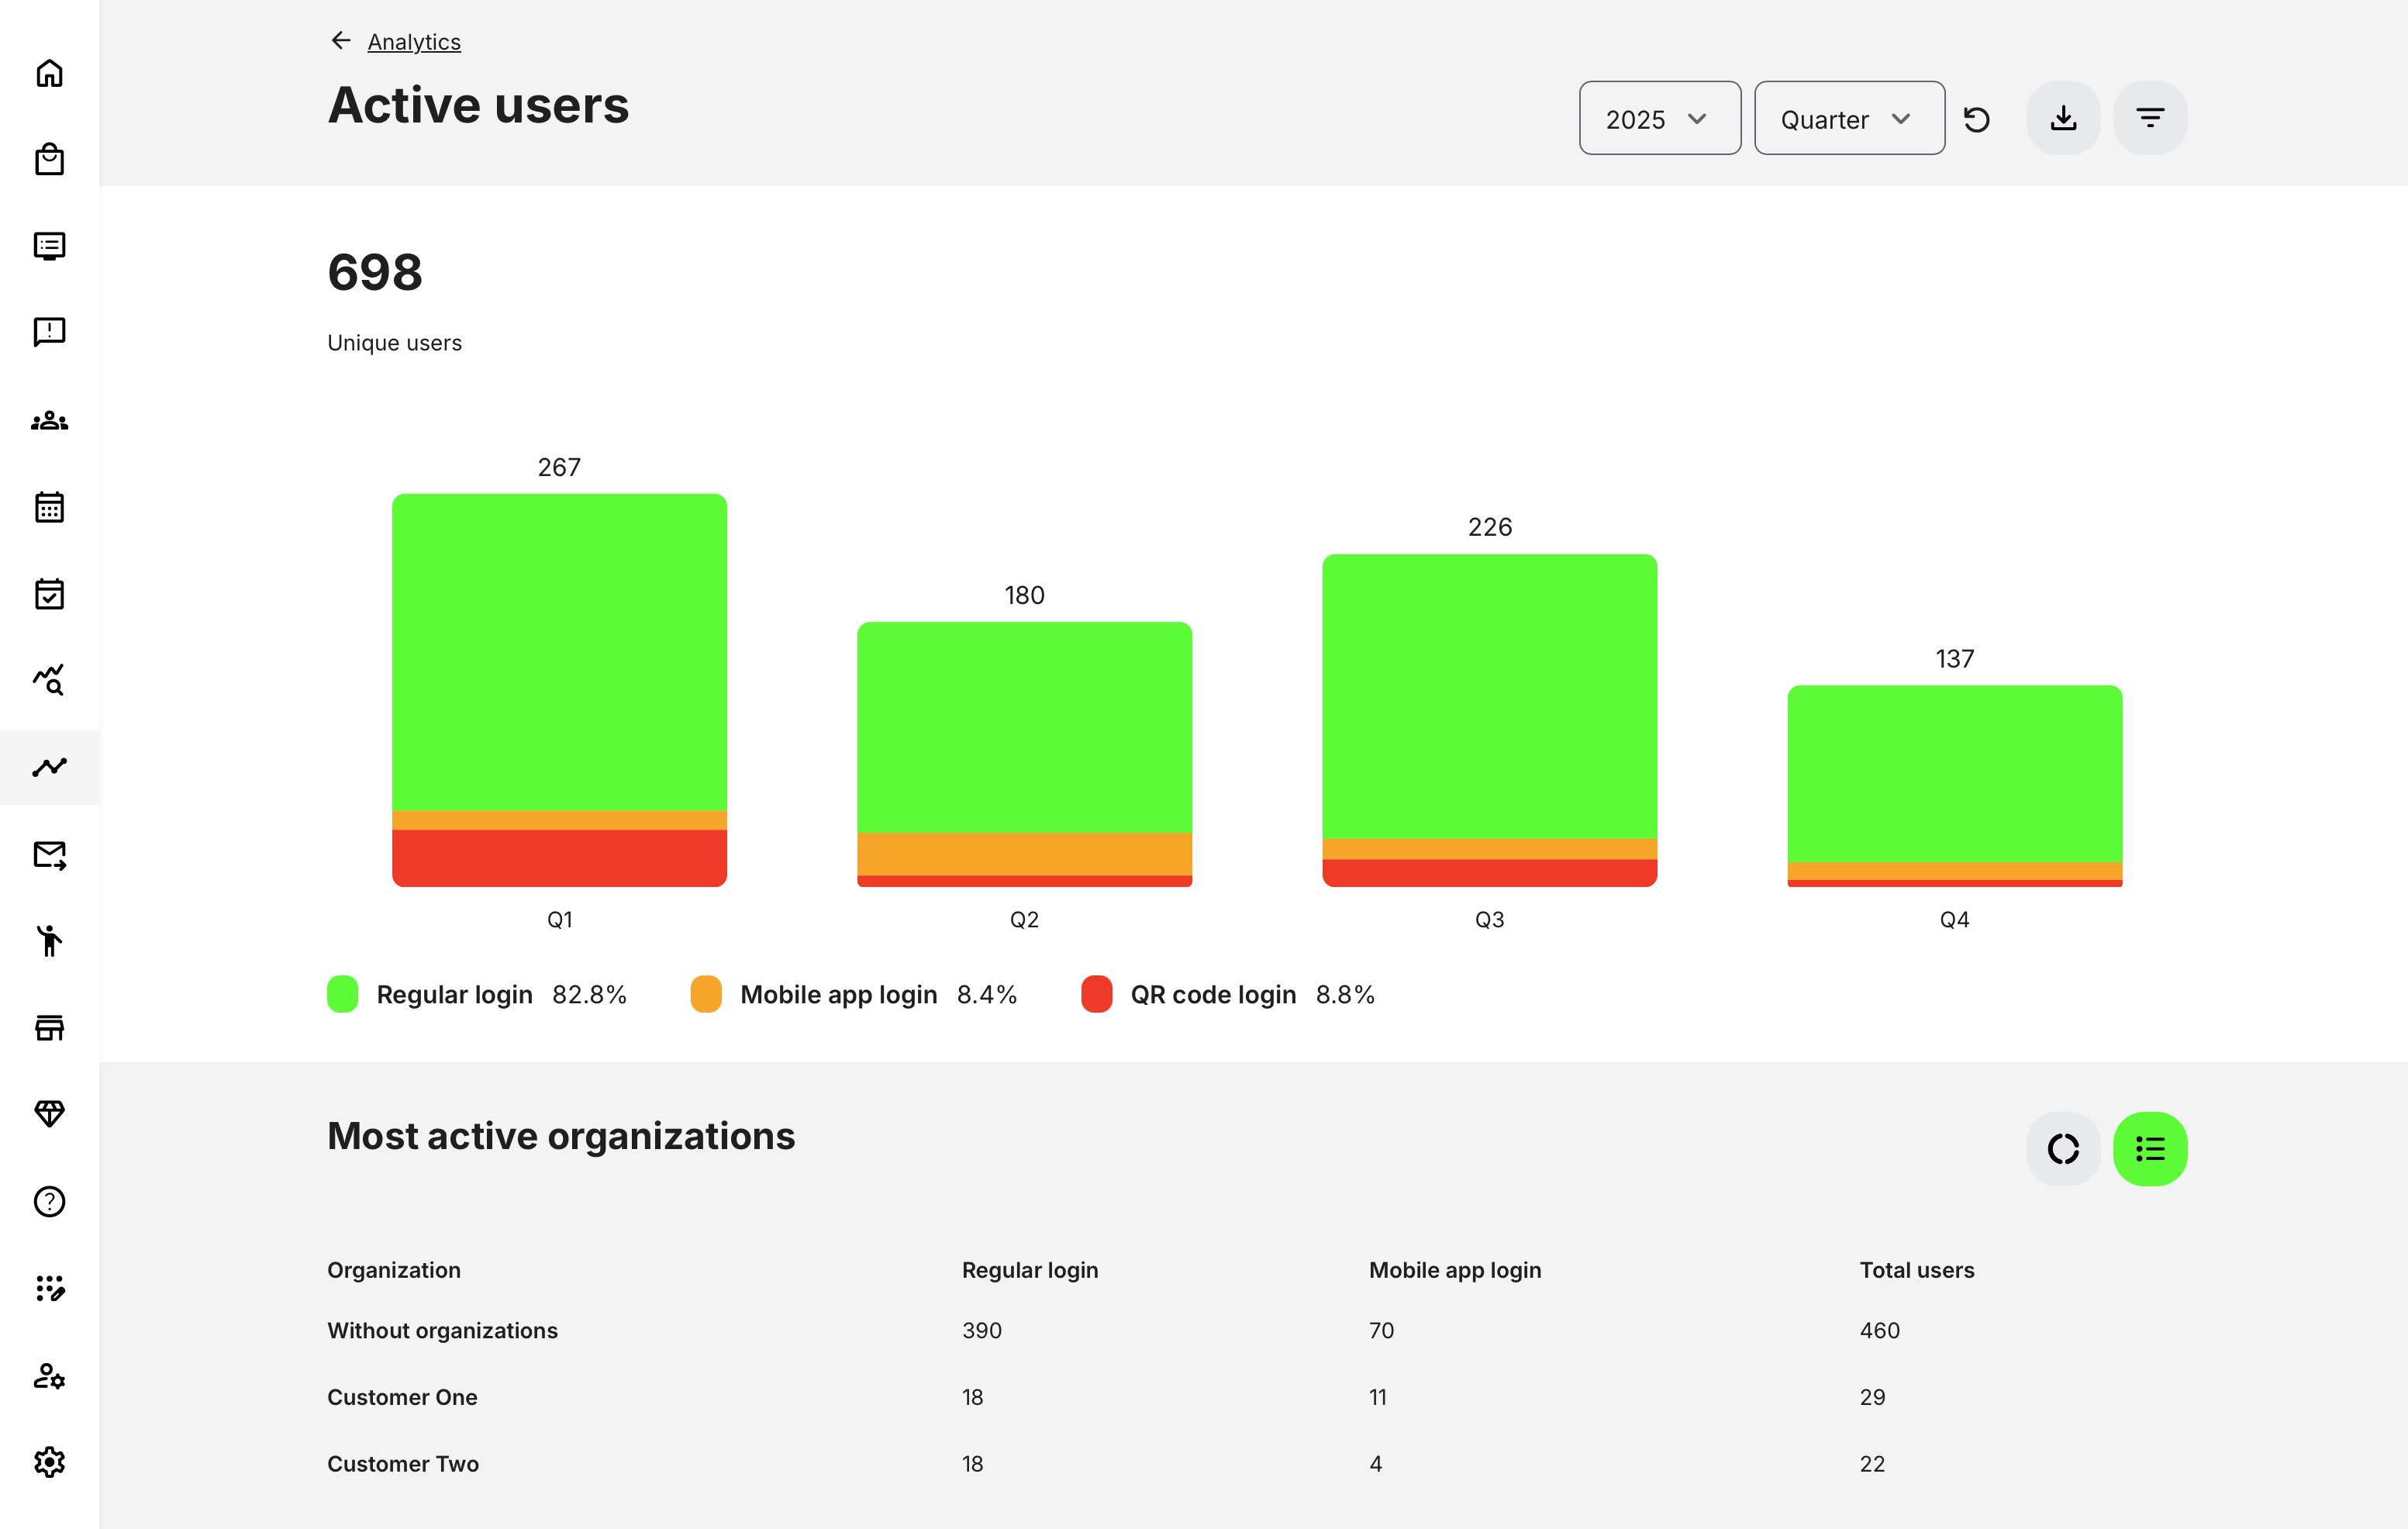This screenshot has height=1529, width=2408.
Task: Select the search analytics icon in sidebar
Action: (48, 681)
